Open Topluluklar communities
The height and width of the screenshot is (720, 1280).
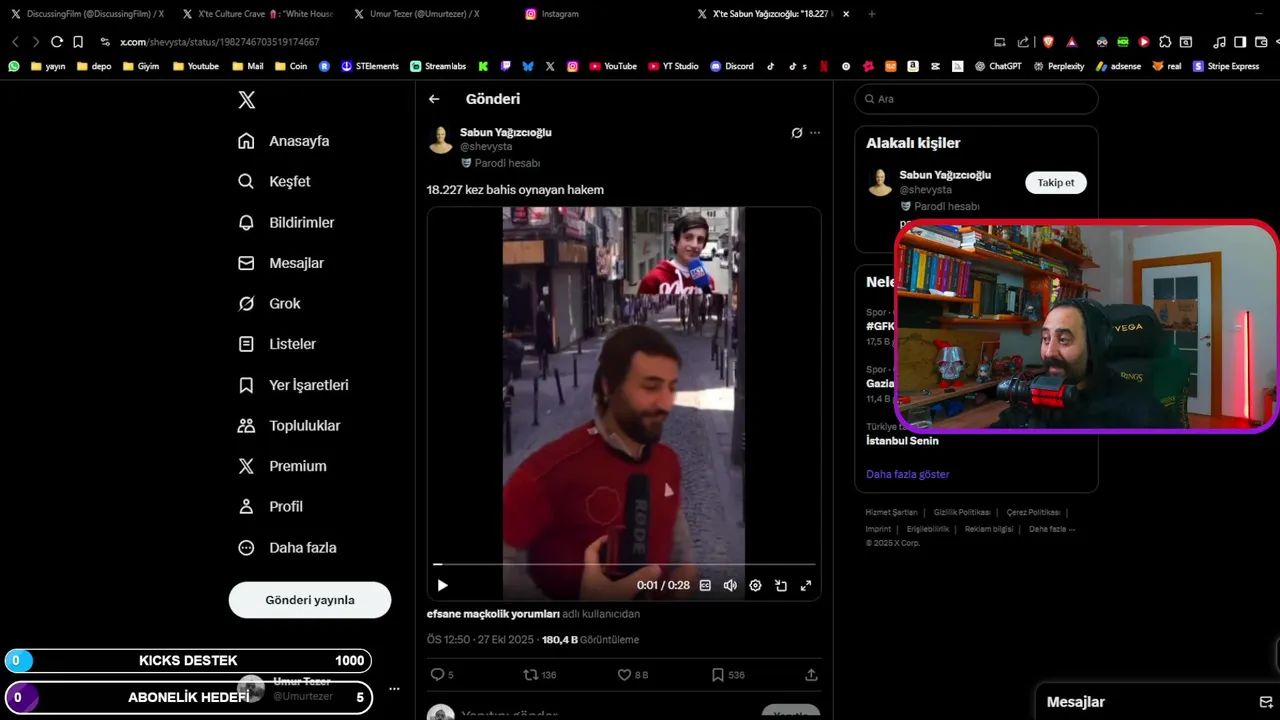pos(289,425)
